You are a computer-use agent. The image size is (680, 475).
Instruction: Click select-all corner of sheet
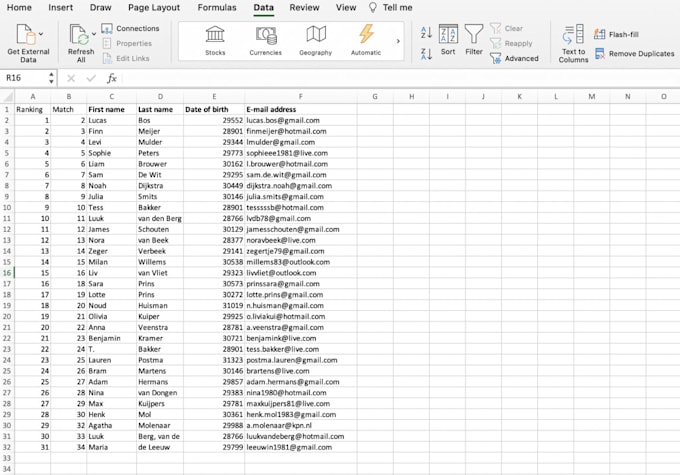[x=7, y=97]
